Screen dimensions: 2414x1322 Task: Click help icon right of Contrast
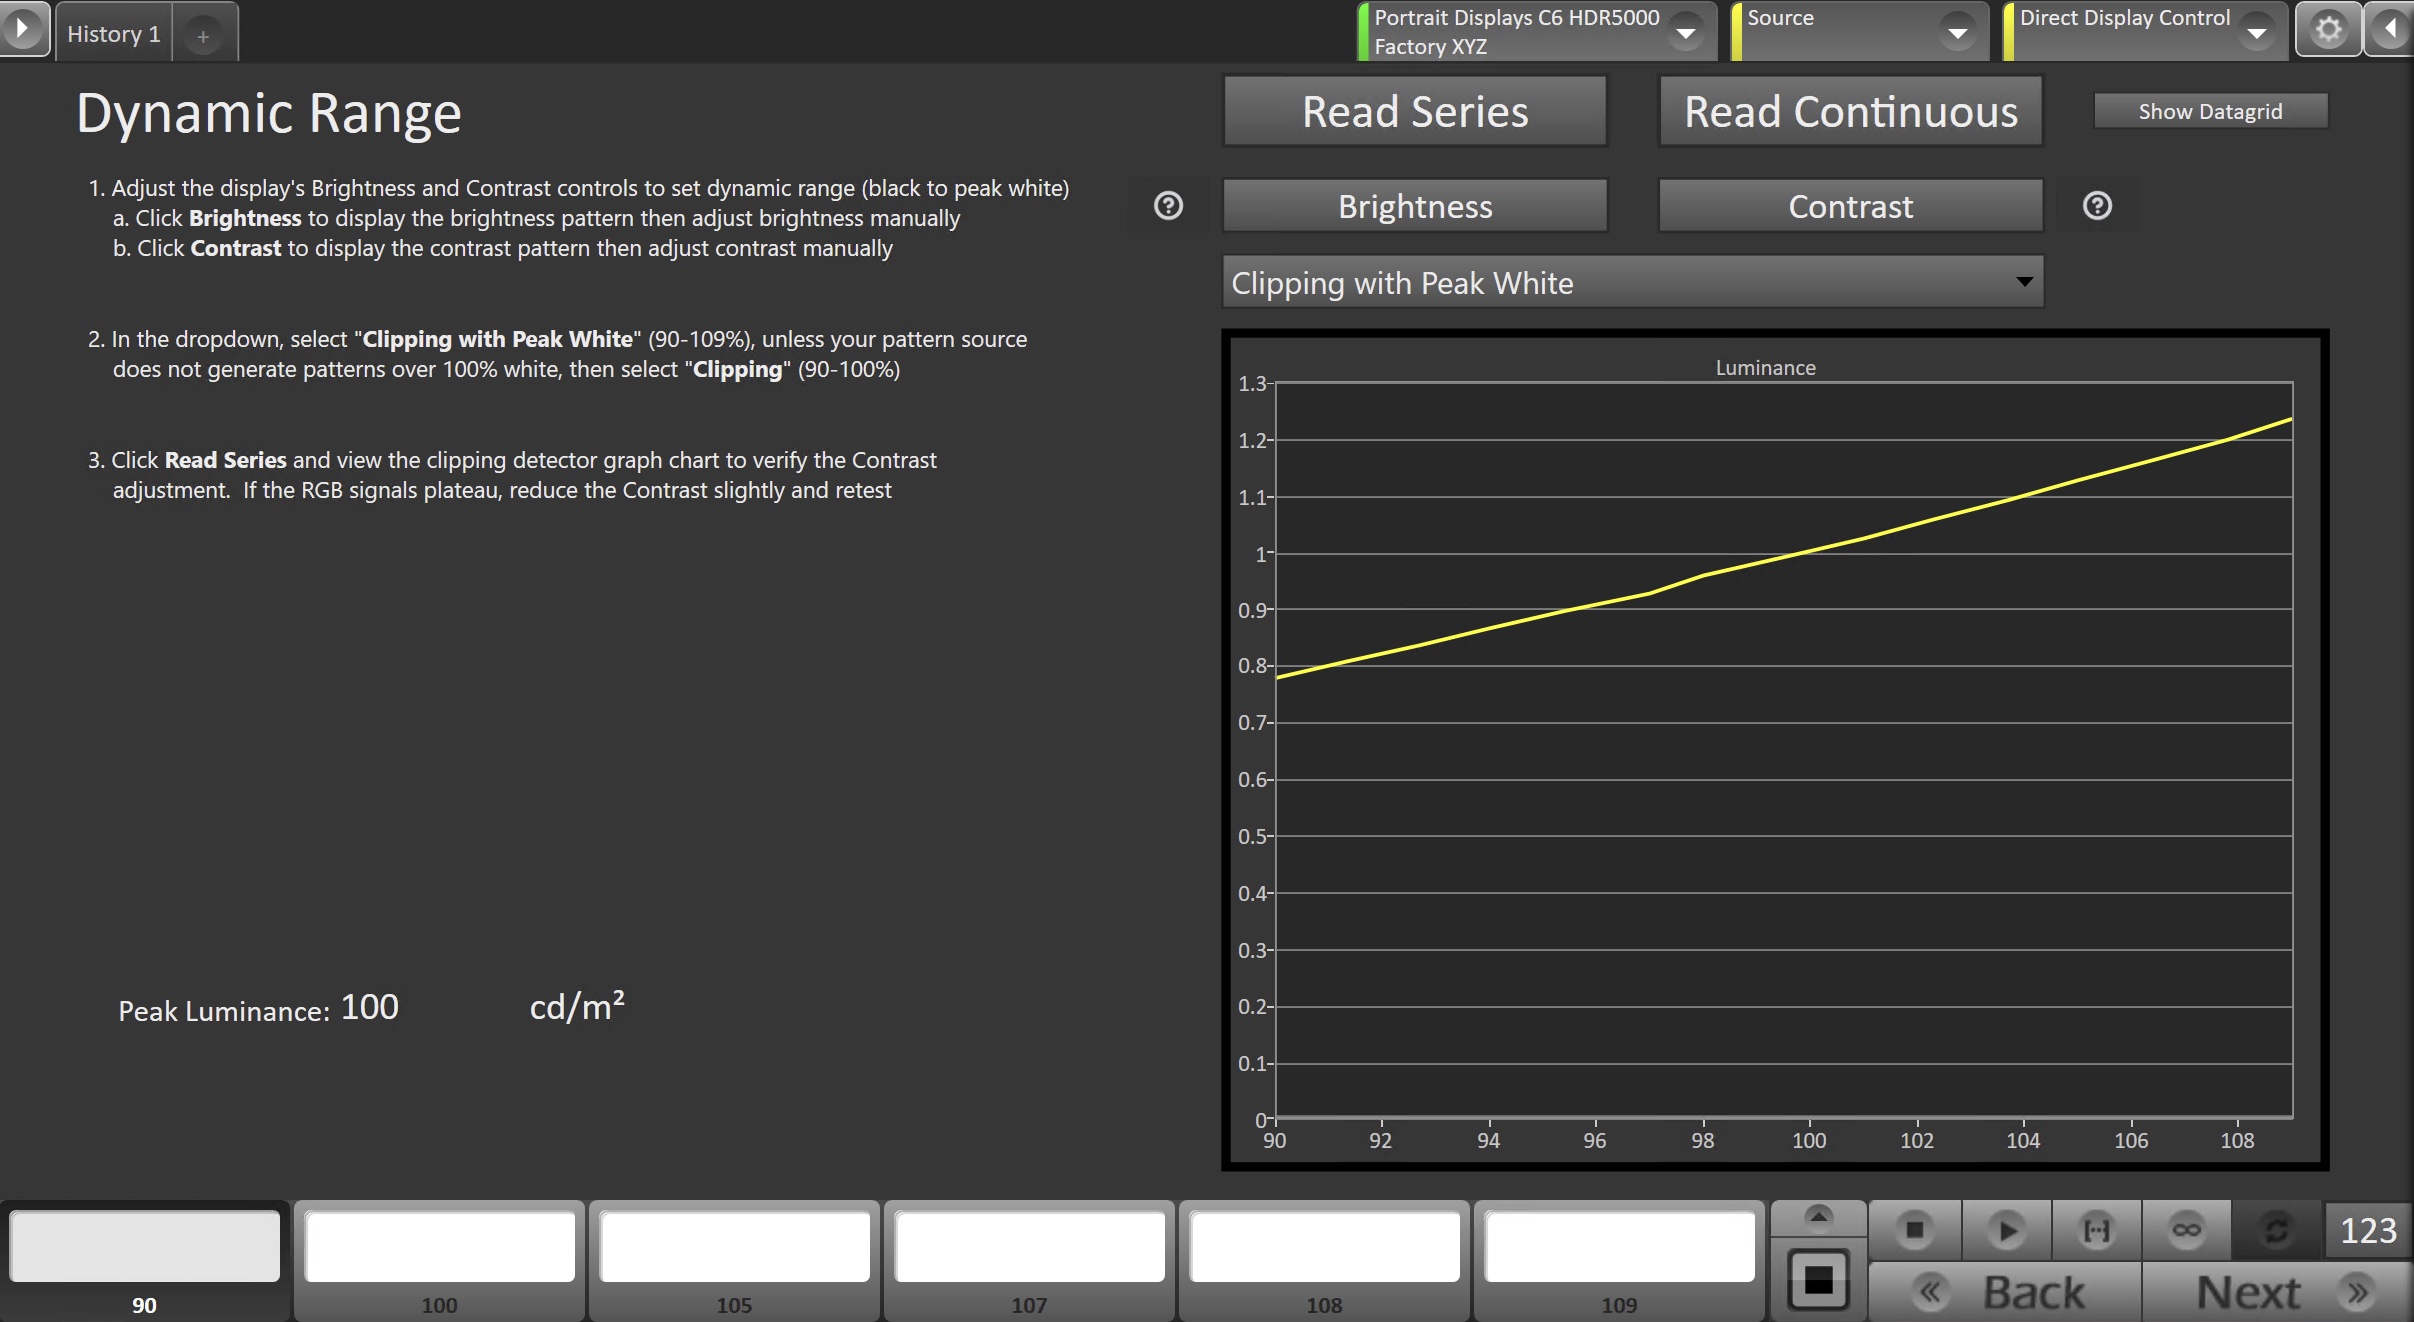pyautogui.click(x=2097, y=206)
